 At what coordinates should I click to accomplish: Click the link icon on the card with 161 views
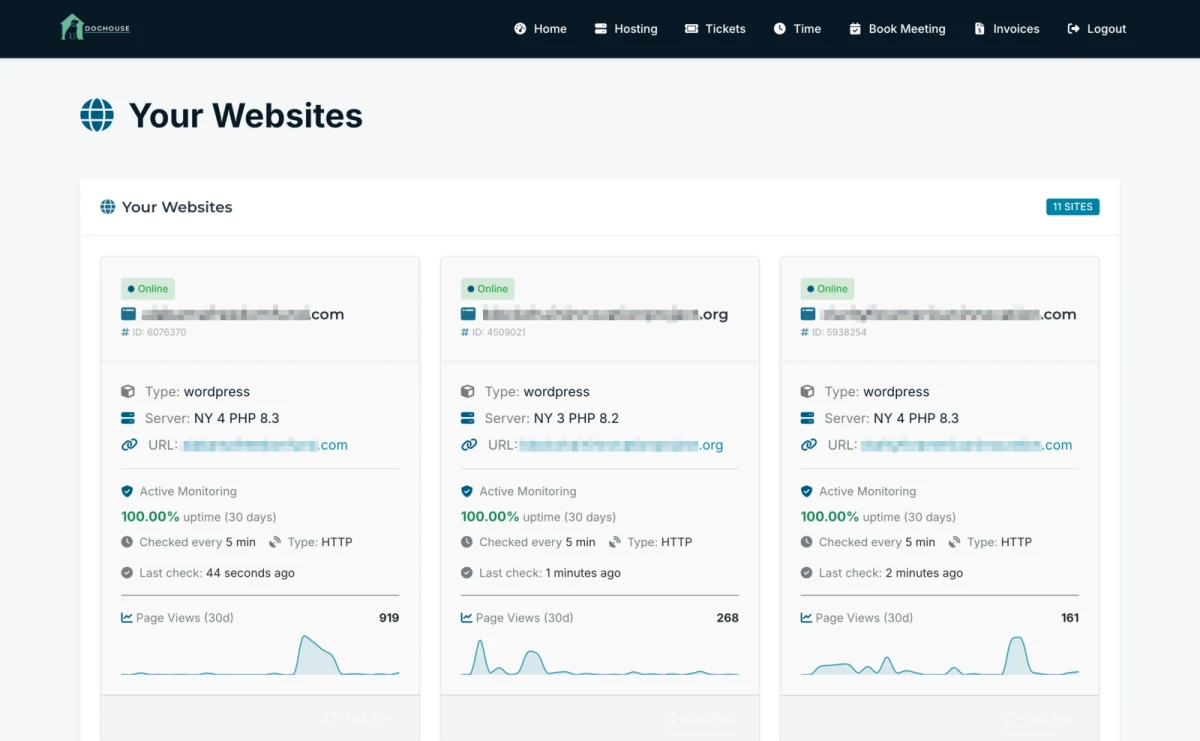click(x=809, y=445)
